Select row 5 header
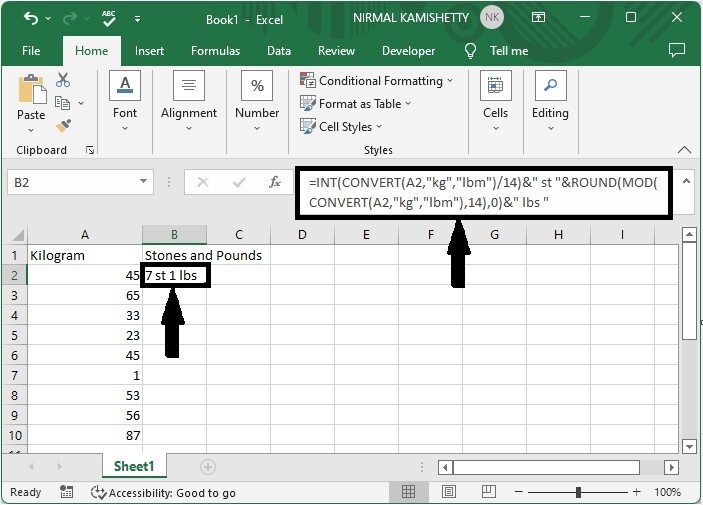Image resolution: width=703 pixels, height=505 pixels. (14, 335)
